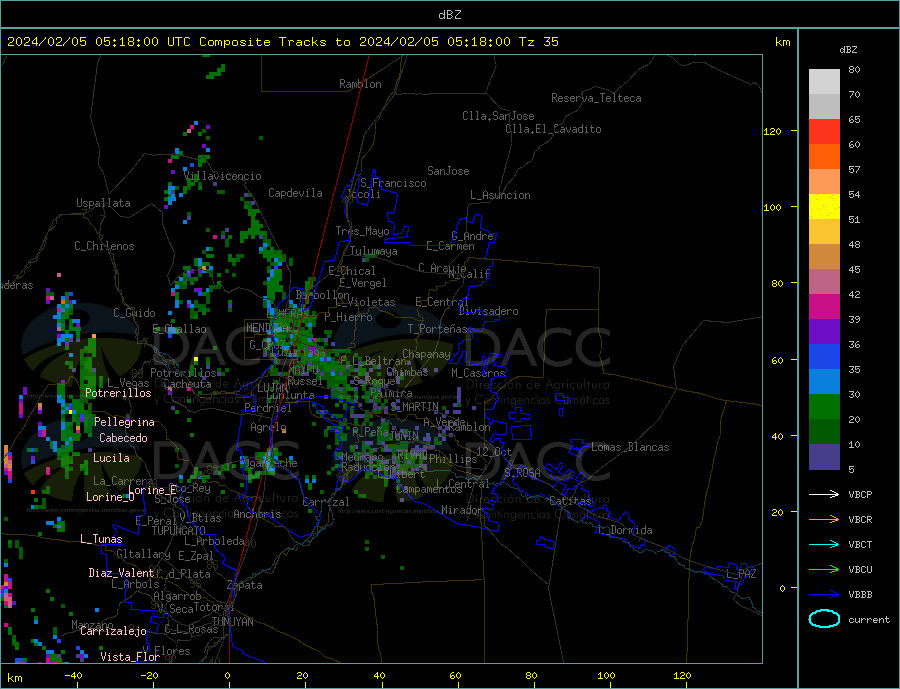Screen dimensions: 900x689
Task: Pick the 5 dBZ dark purple band
Action: click(x=824, y=456)
